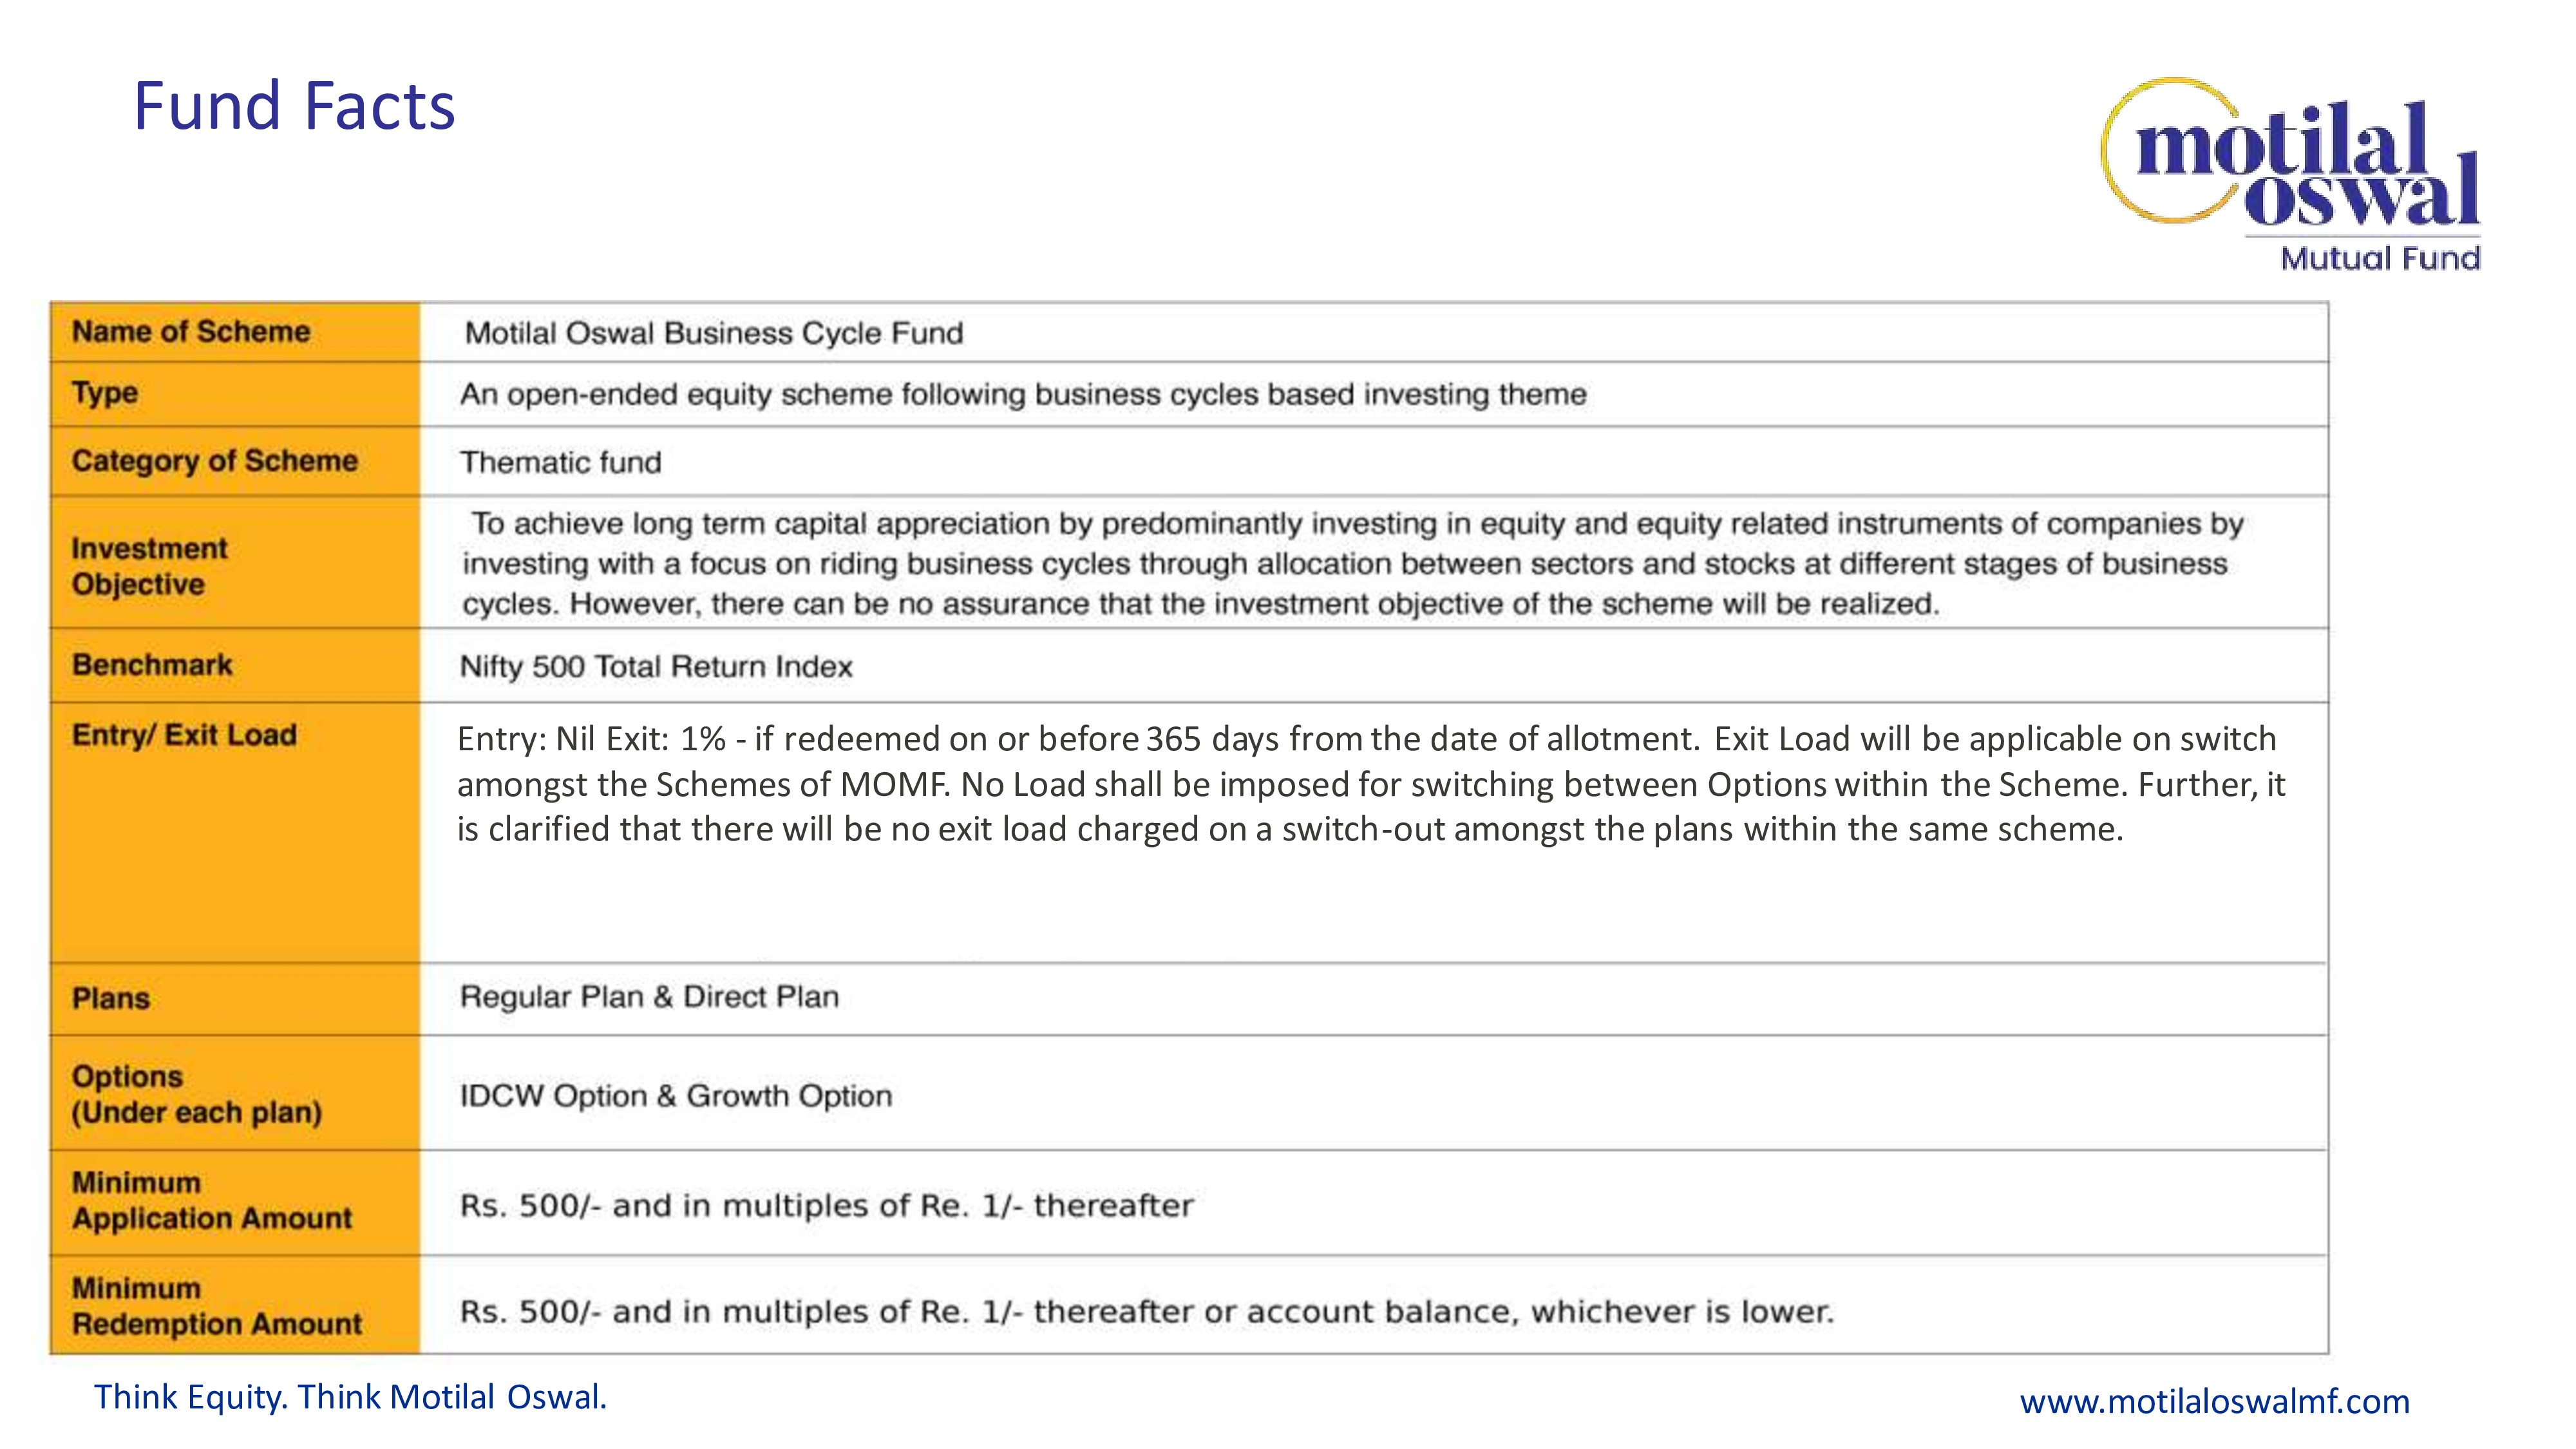Viewport: 2576px width, 1449px height.
Task: Select the Type row label
Action: pyautogui.click(x=105, y=393)
